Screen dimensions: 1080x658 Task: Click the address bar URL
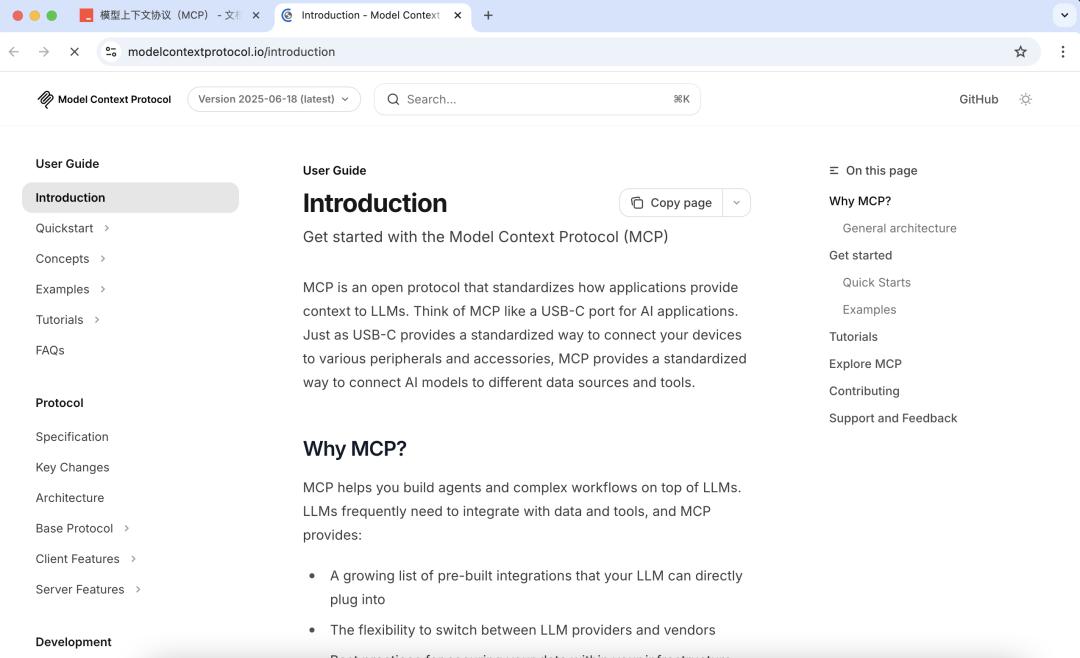tap(231, 52)
